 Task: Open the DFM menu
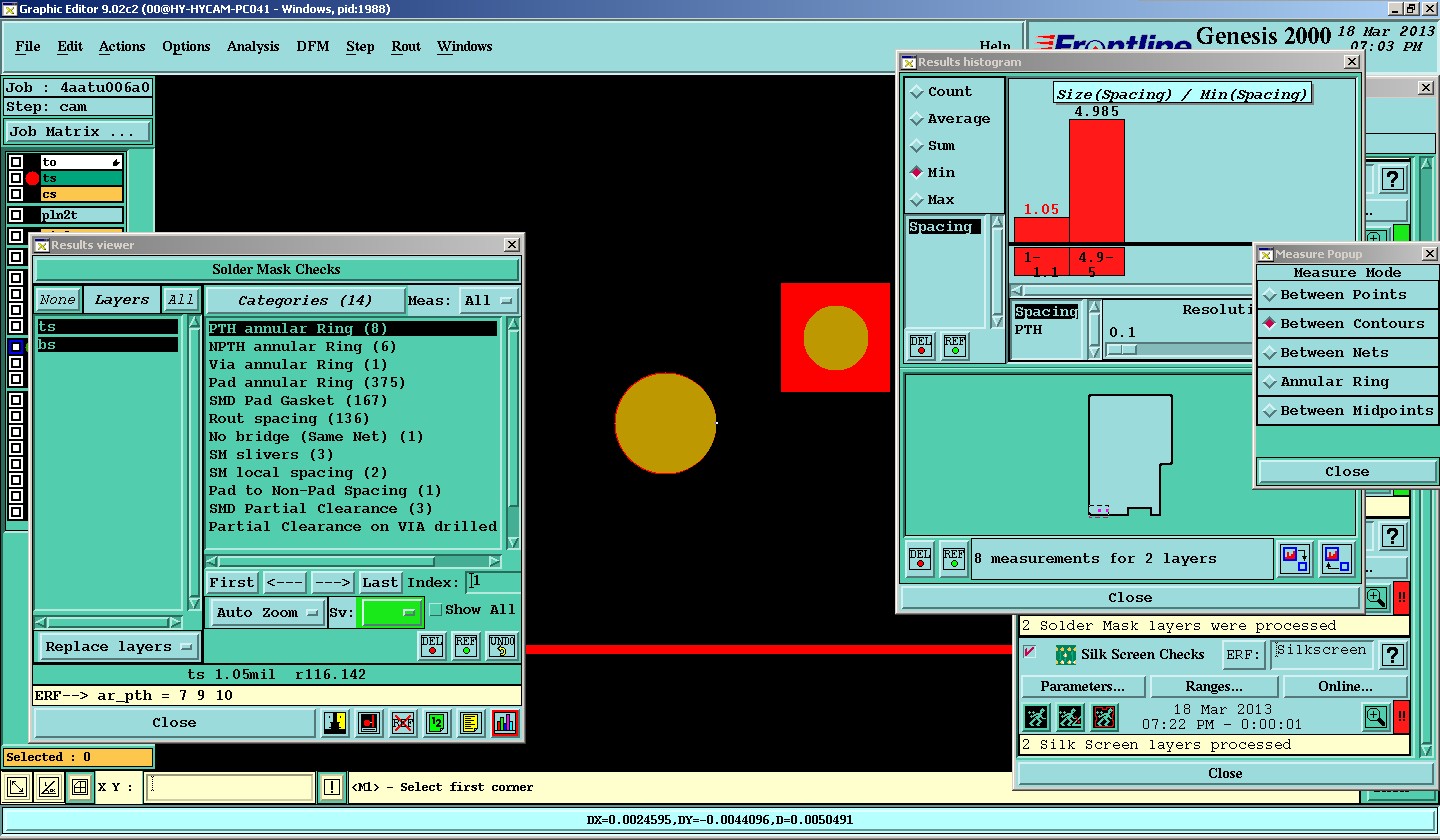(313, 46)
